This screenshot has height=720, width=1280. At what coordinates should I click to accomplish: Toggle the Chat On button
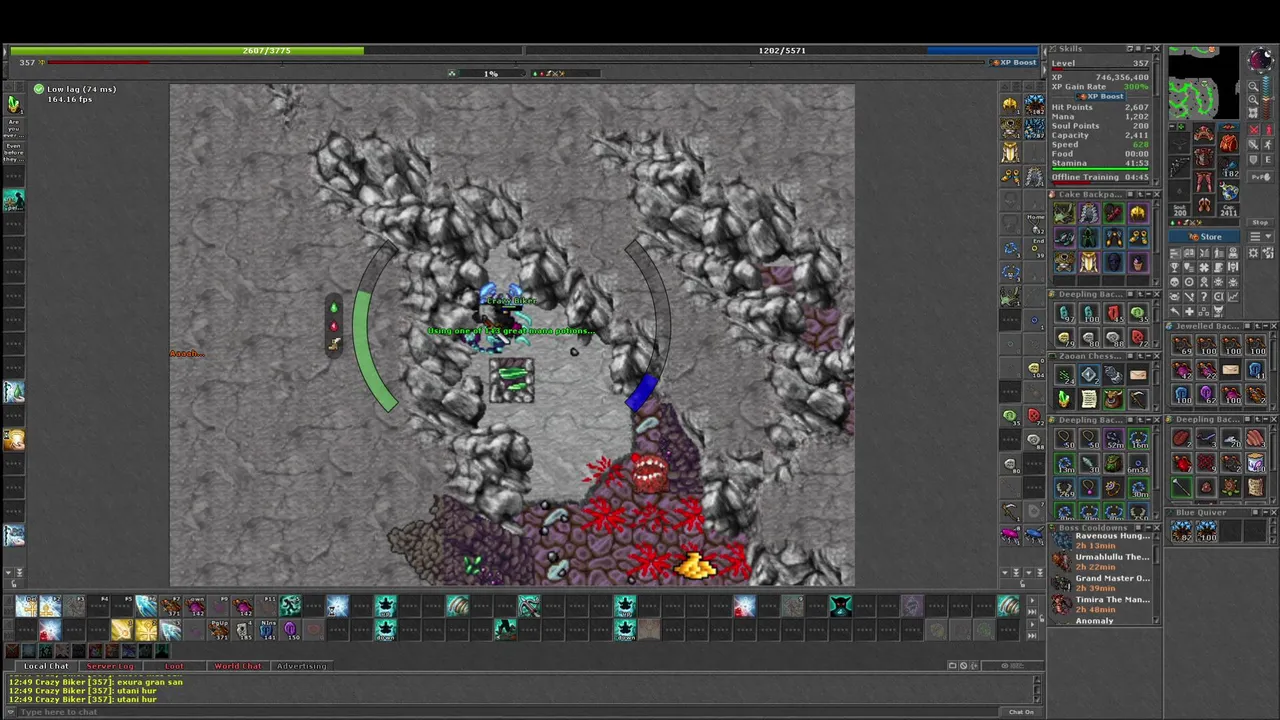point(1021,712)
